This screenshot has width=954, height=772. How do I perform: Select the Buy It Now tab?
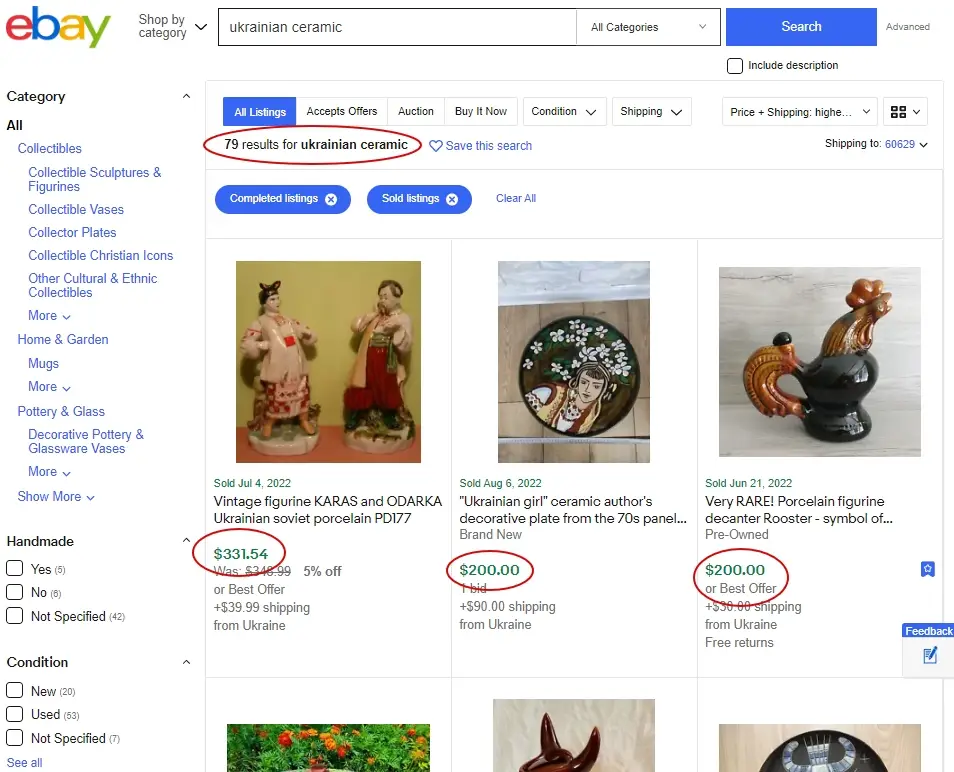tap(481, 111)
